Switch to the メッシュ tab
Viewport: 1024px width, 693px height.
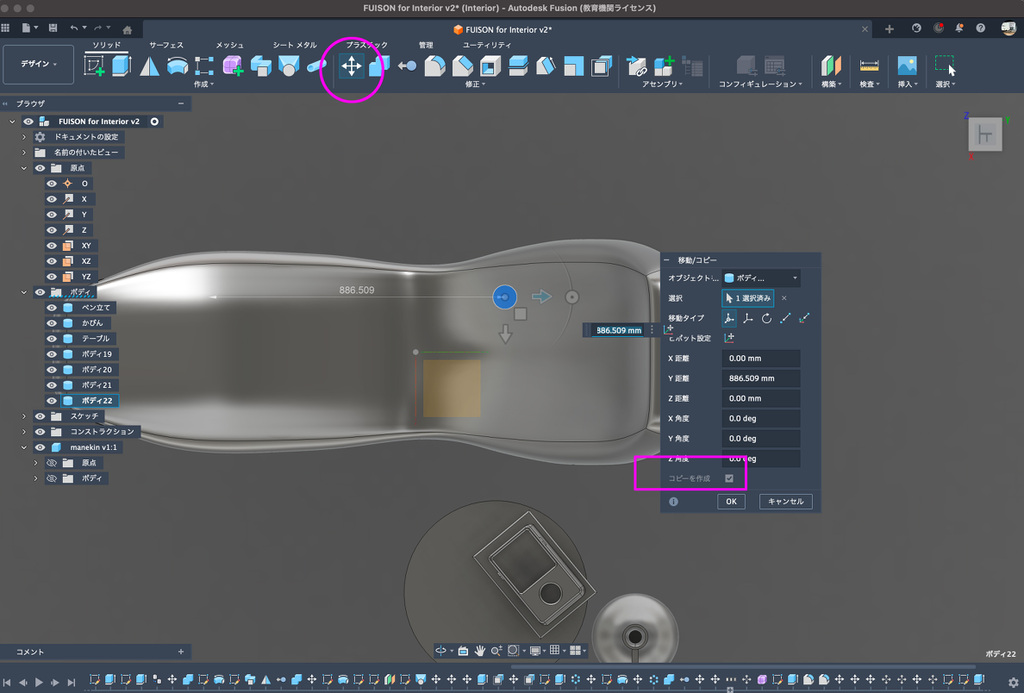click(x=230, y=45)
